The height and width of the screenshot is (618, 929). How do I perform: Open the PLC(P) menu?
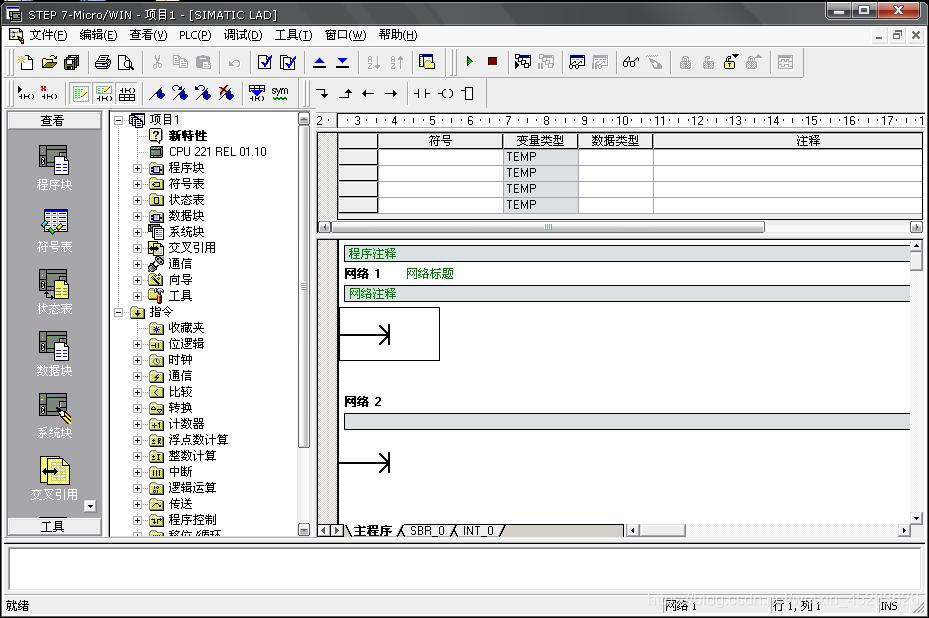(x=195, y=35)
